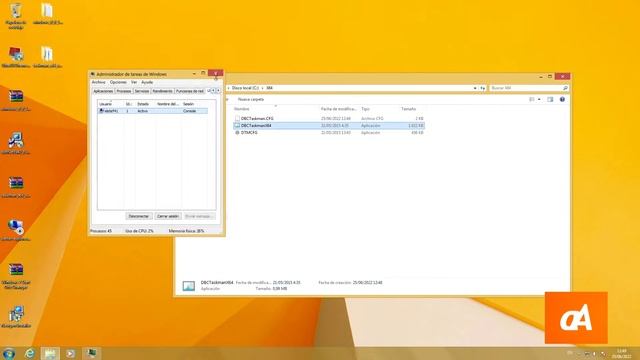Click the OBCTaskmanX64 file icon in the list
The image size is (640, 360).
237,126
